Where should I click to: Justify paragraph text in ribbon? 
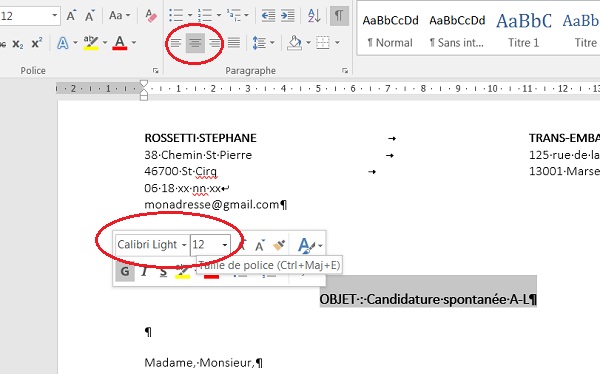click(x=234, y=43)
